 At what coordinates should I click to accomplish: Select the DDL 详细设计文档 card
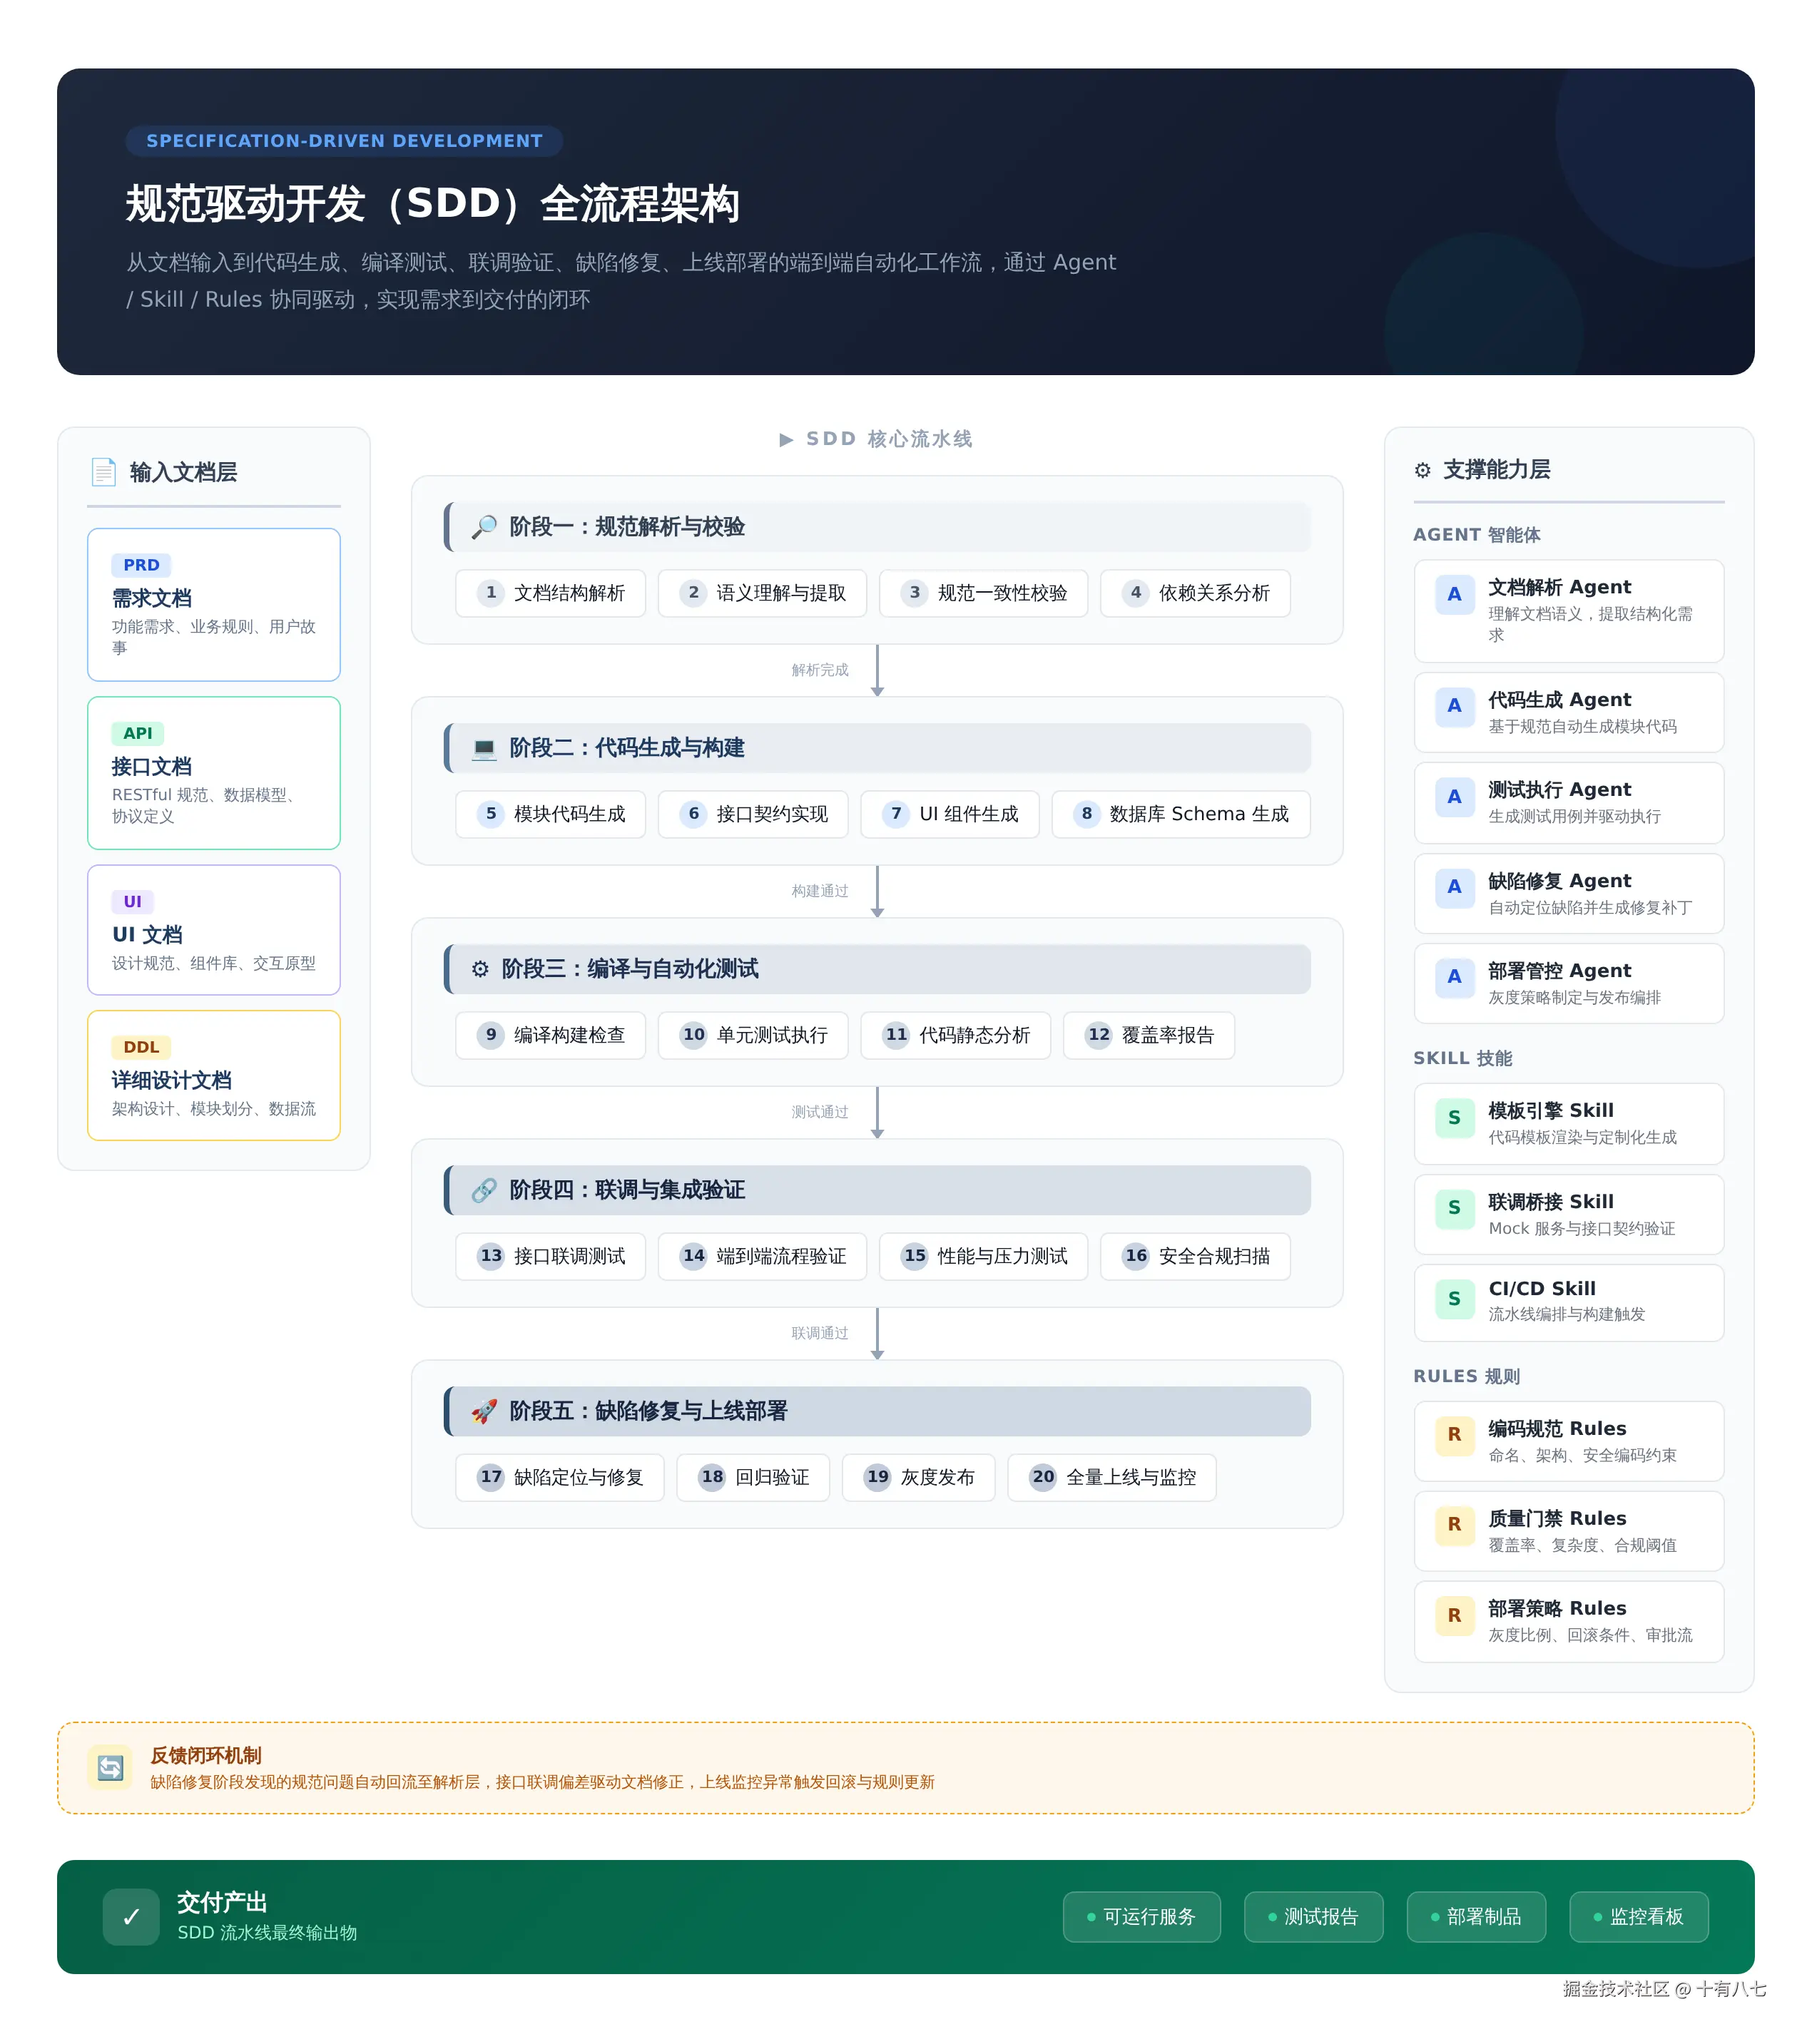click(x=213, y=1075)
